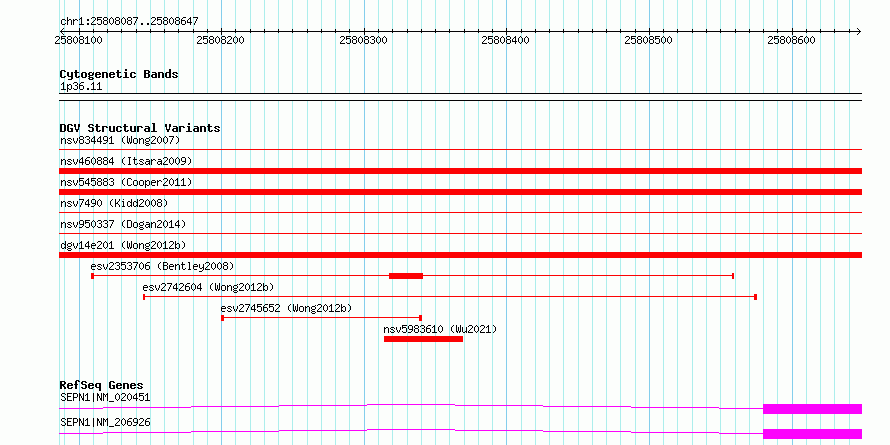Open the SEPN1|NM_020451 transcript label

click(105, 397)
